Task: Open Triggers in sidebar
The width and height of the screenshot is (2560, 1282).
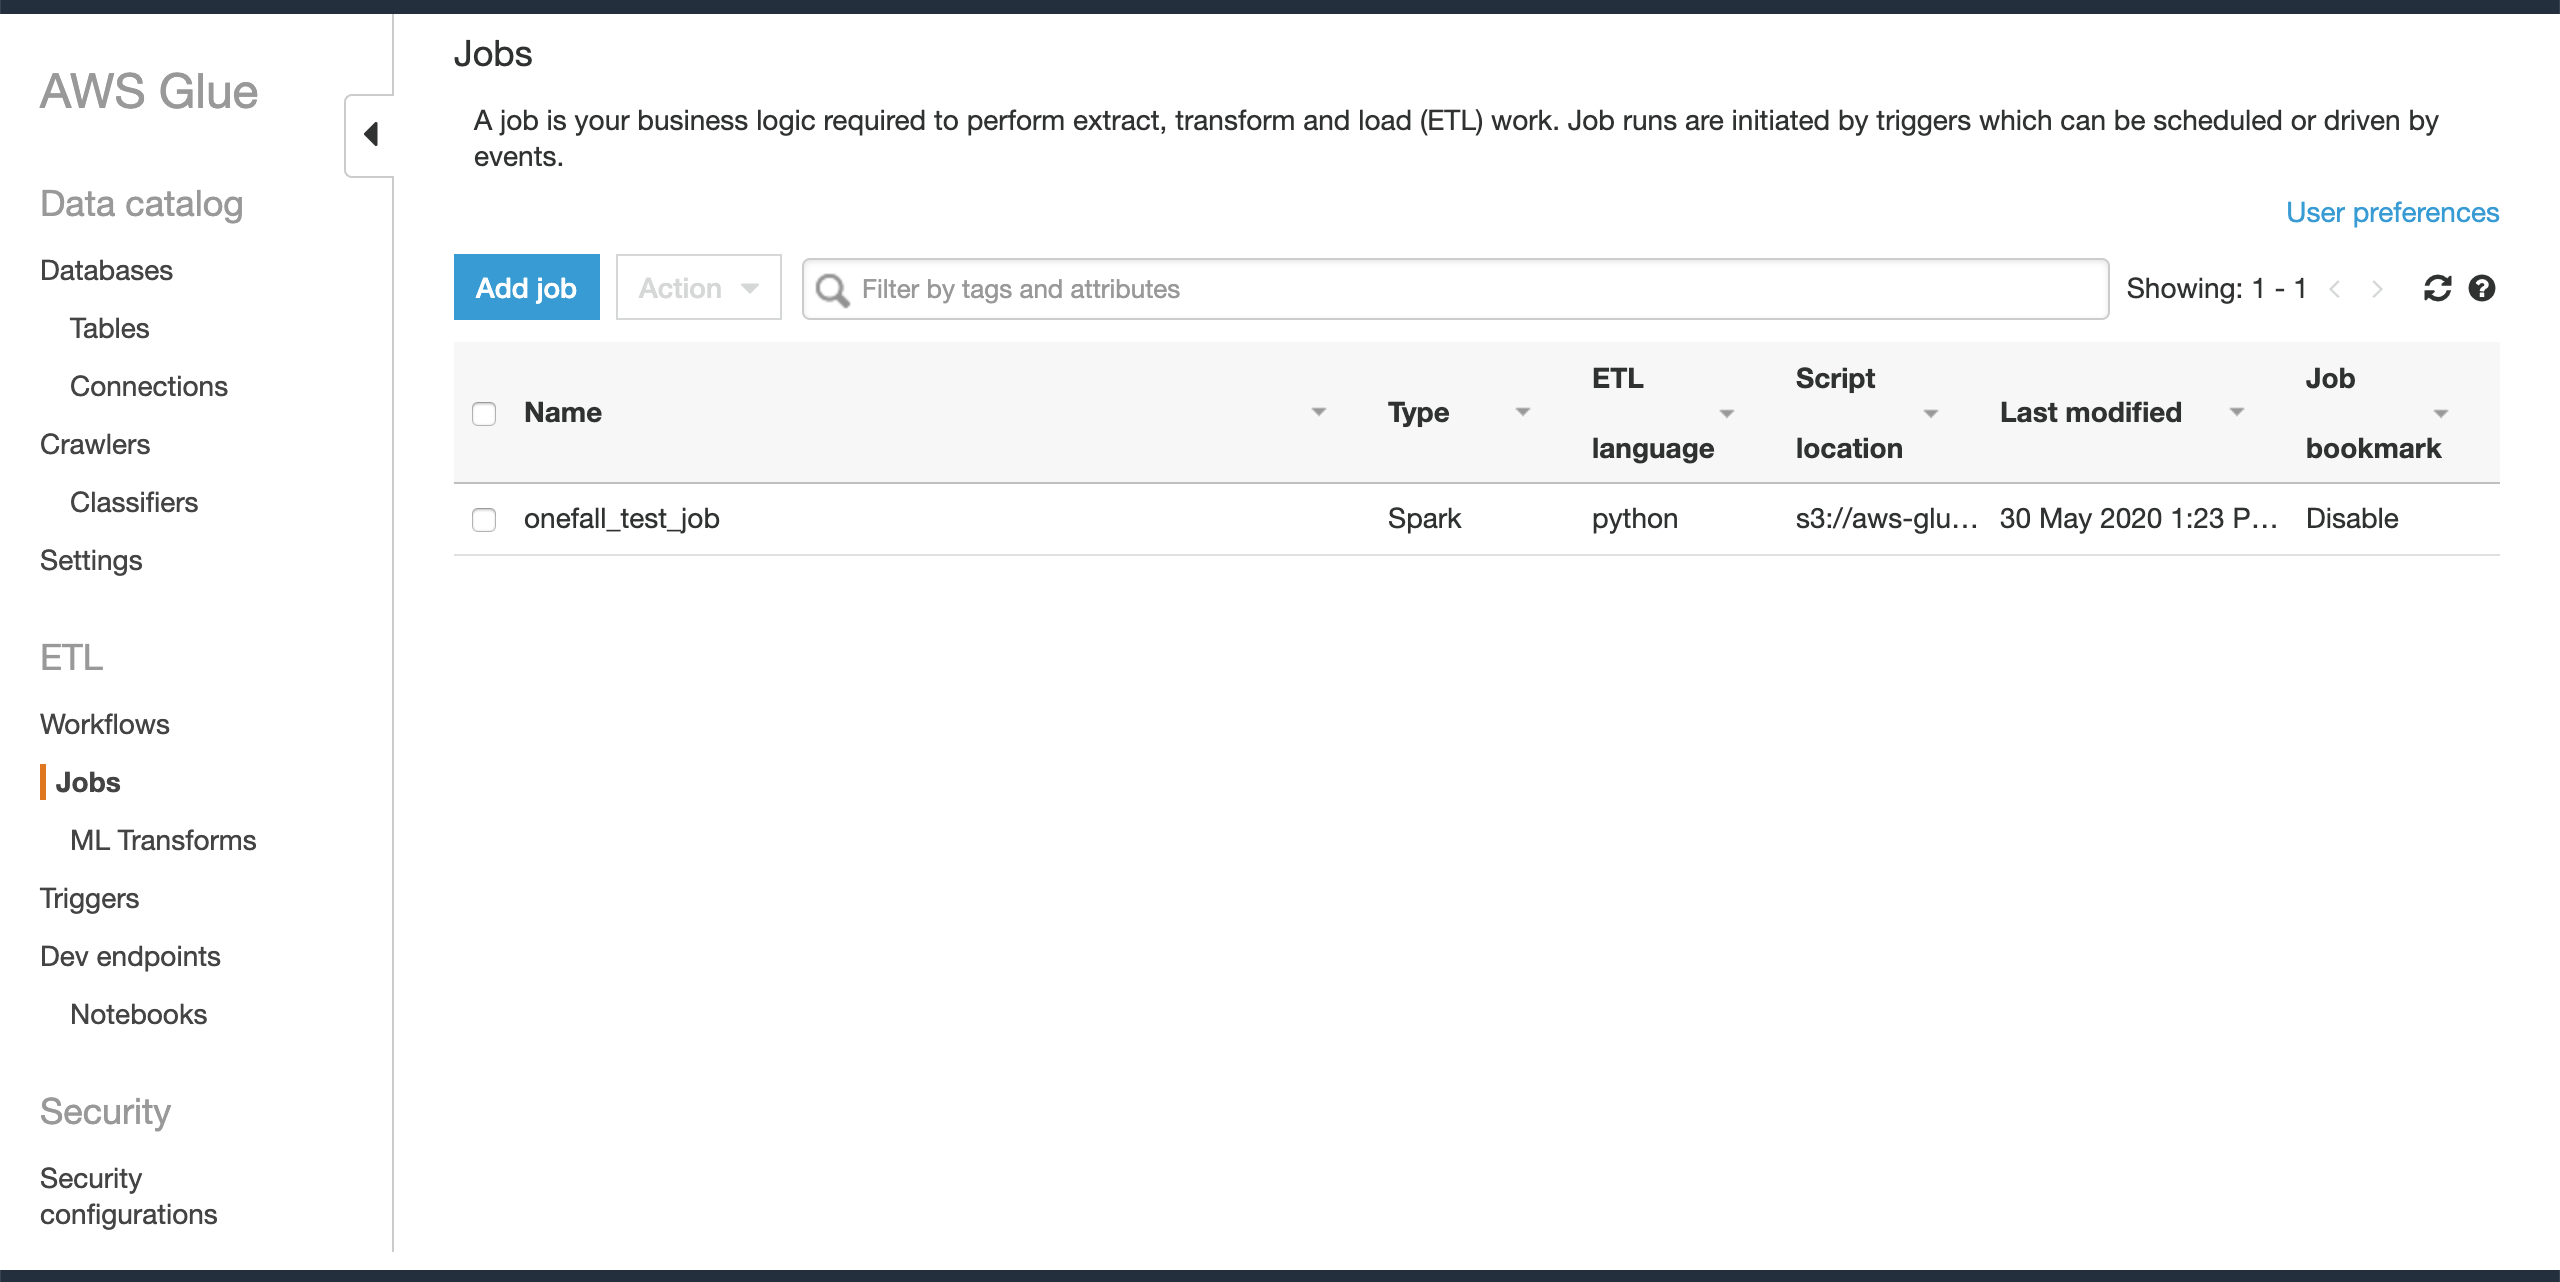Action: click(89, 898)
